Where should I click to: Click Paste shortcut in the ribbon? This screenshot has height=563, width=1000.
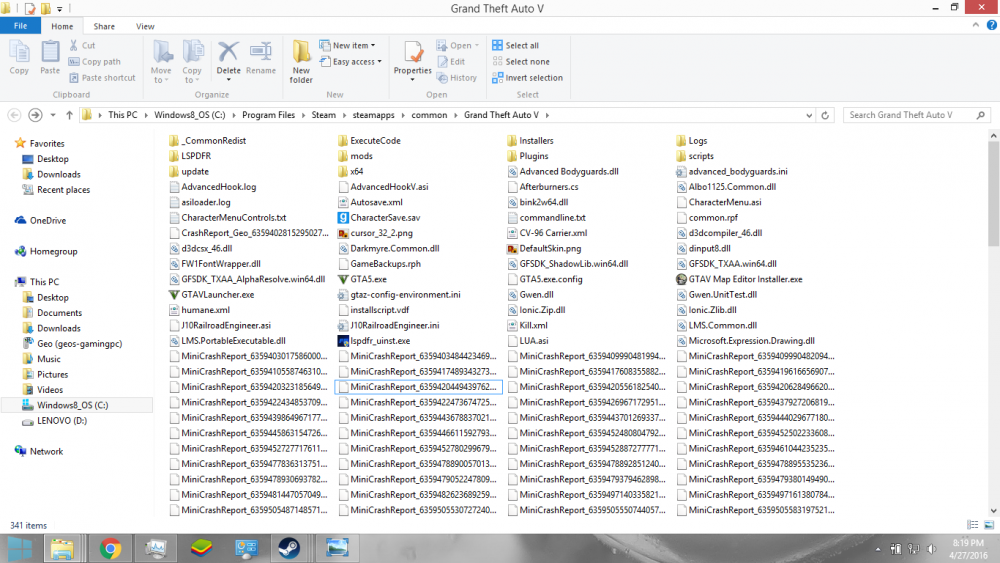[102, 78]
